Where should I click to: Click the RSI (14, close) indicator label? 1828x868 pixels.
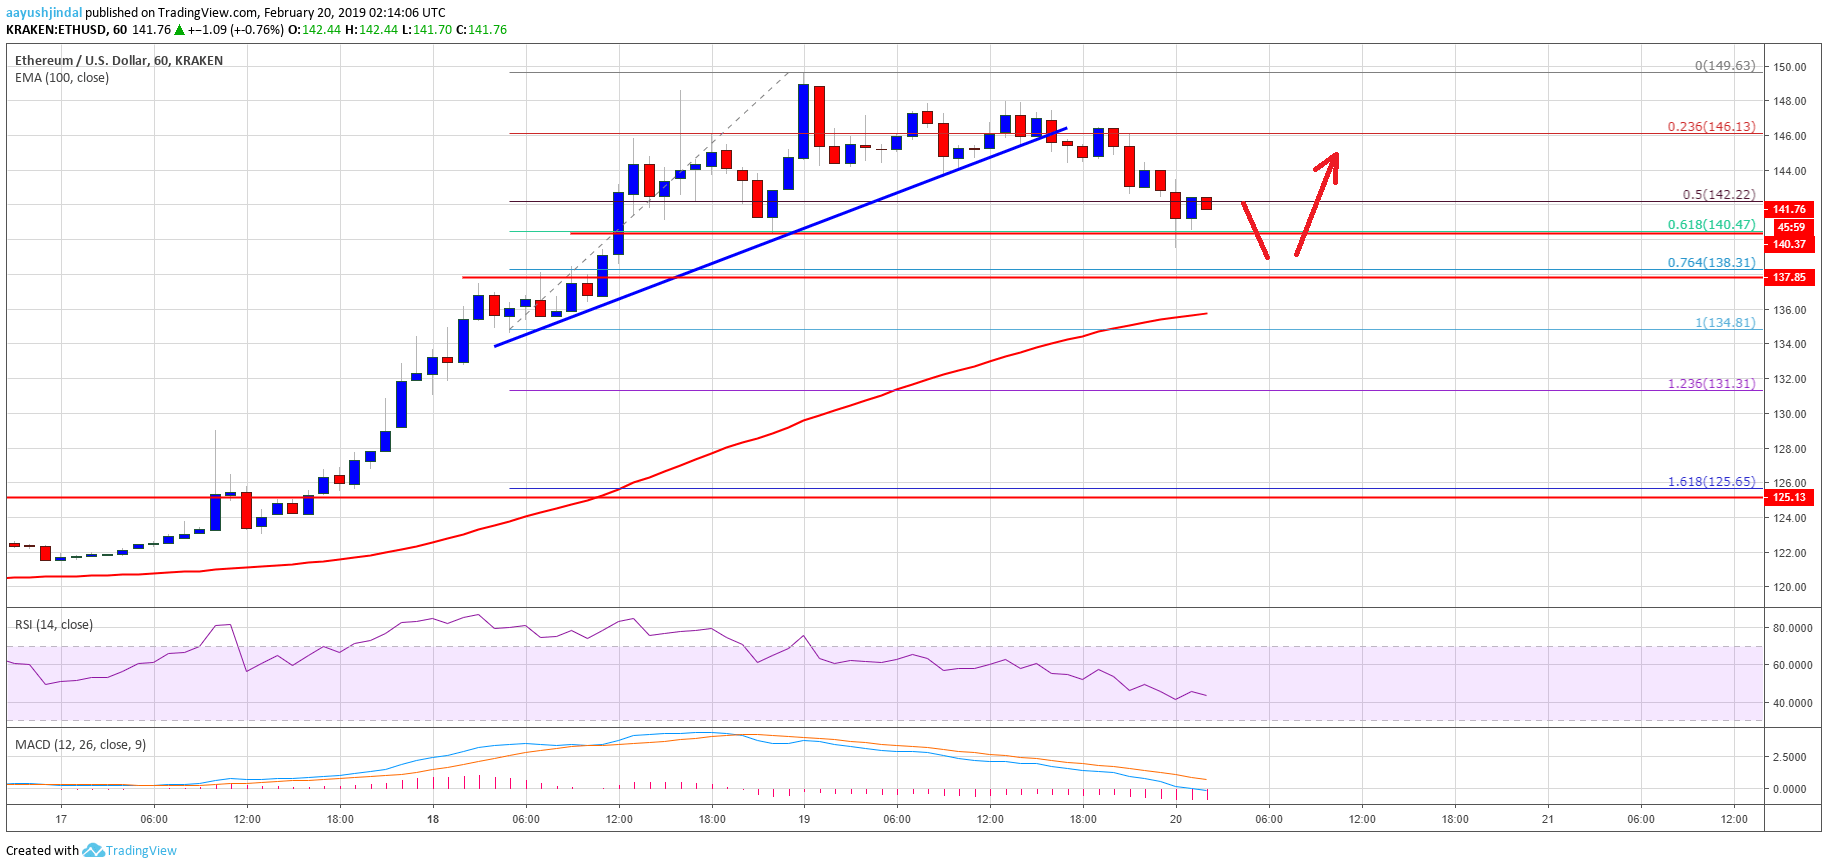[x=54, y=625]
